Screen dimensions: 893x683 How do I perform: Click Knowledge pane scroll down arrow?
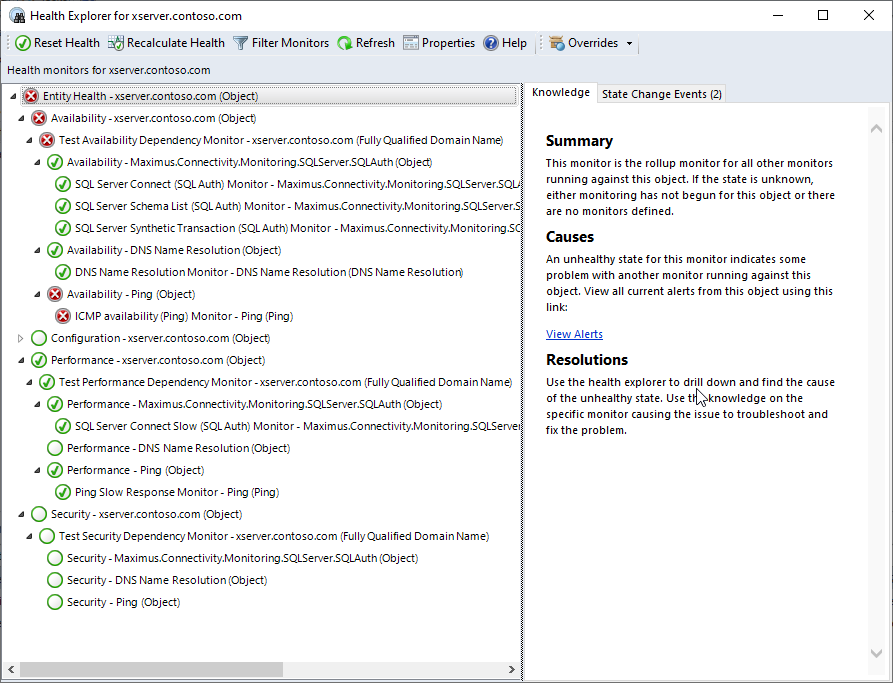coord(877,653)
